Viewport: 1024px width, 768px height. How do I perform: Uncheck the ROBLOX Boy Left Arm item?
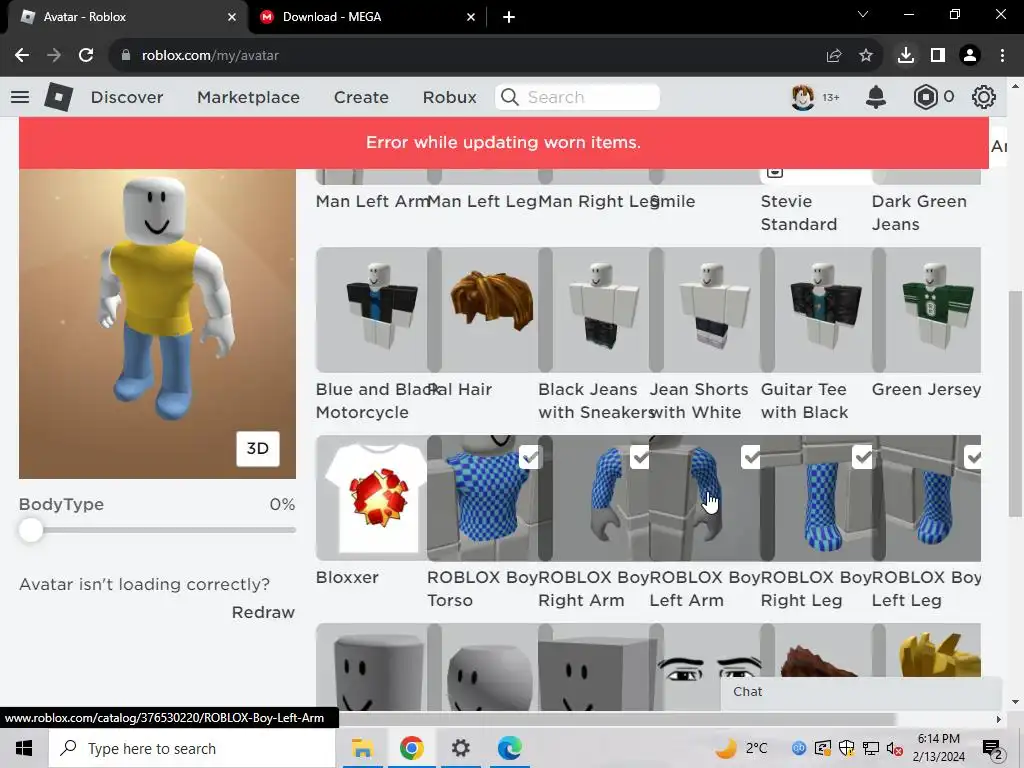752,457
